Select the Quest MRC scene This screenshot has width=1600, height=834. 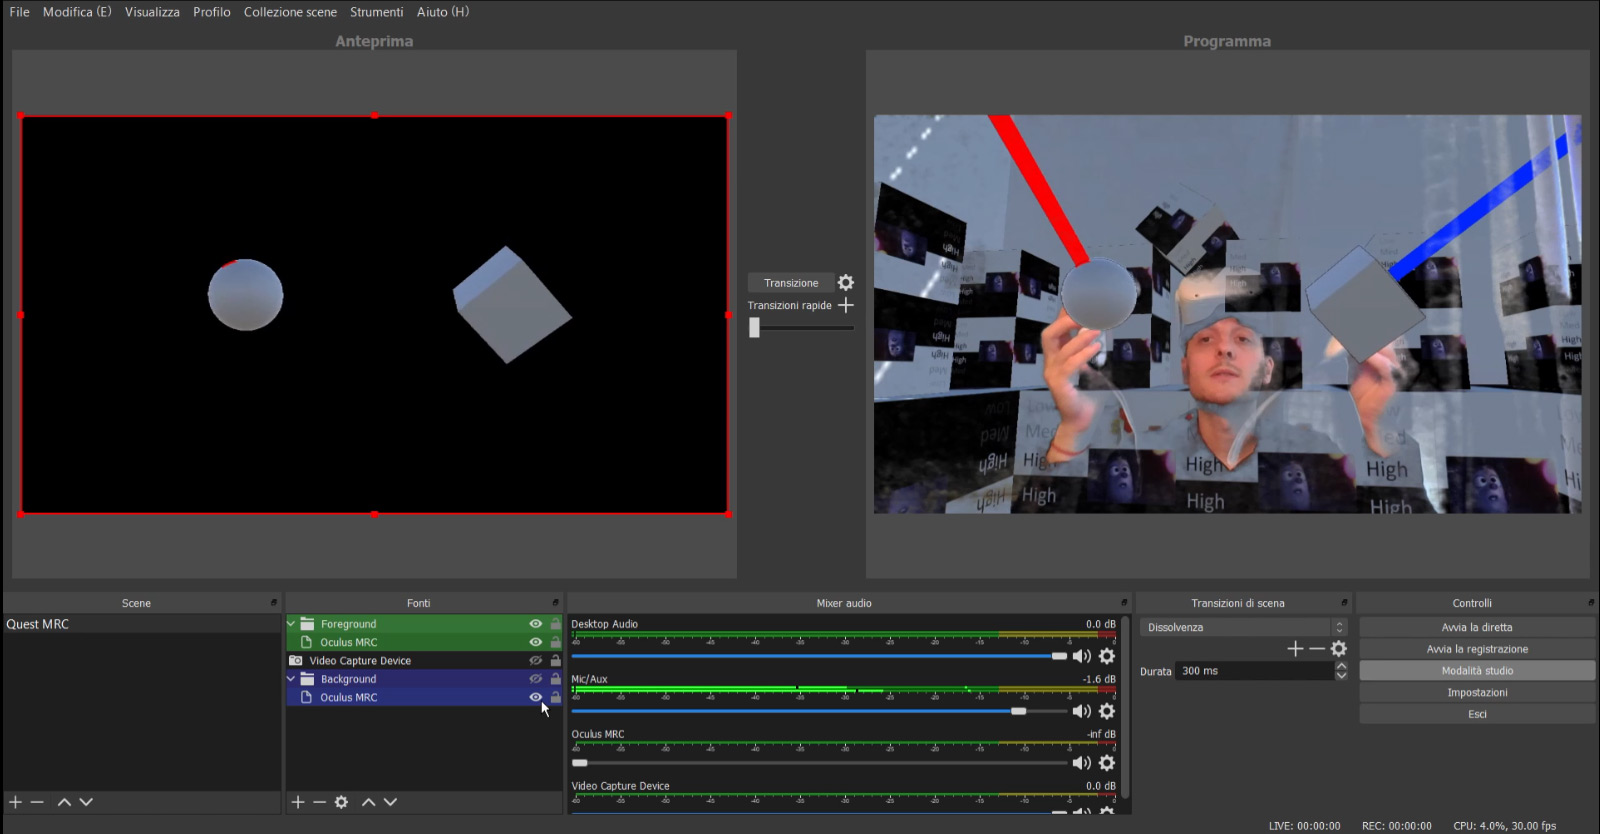point(142,624)
